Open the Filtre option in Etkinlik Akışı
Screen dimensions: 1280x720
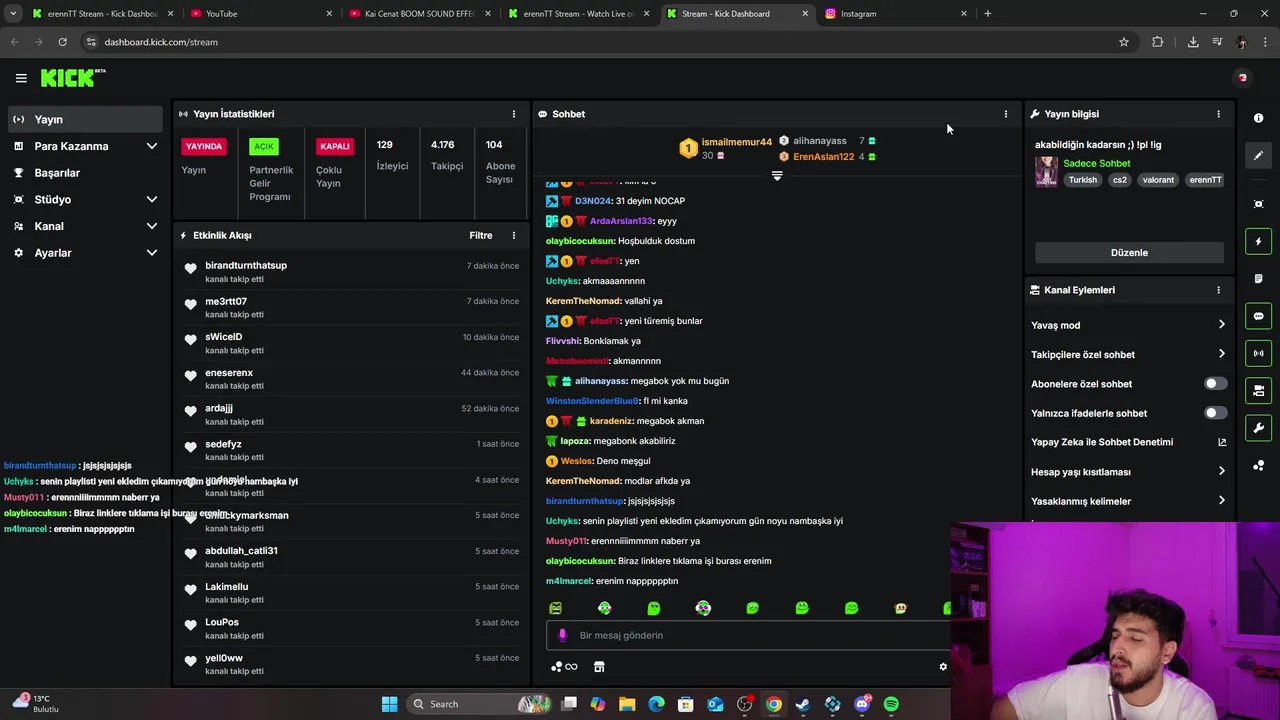coord(481,236)
